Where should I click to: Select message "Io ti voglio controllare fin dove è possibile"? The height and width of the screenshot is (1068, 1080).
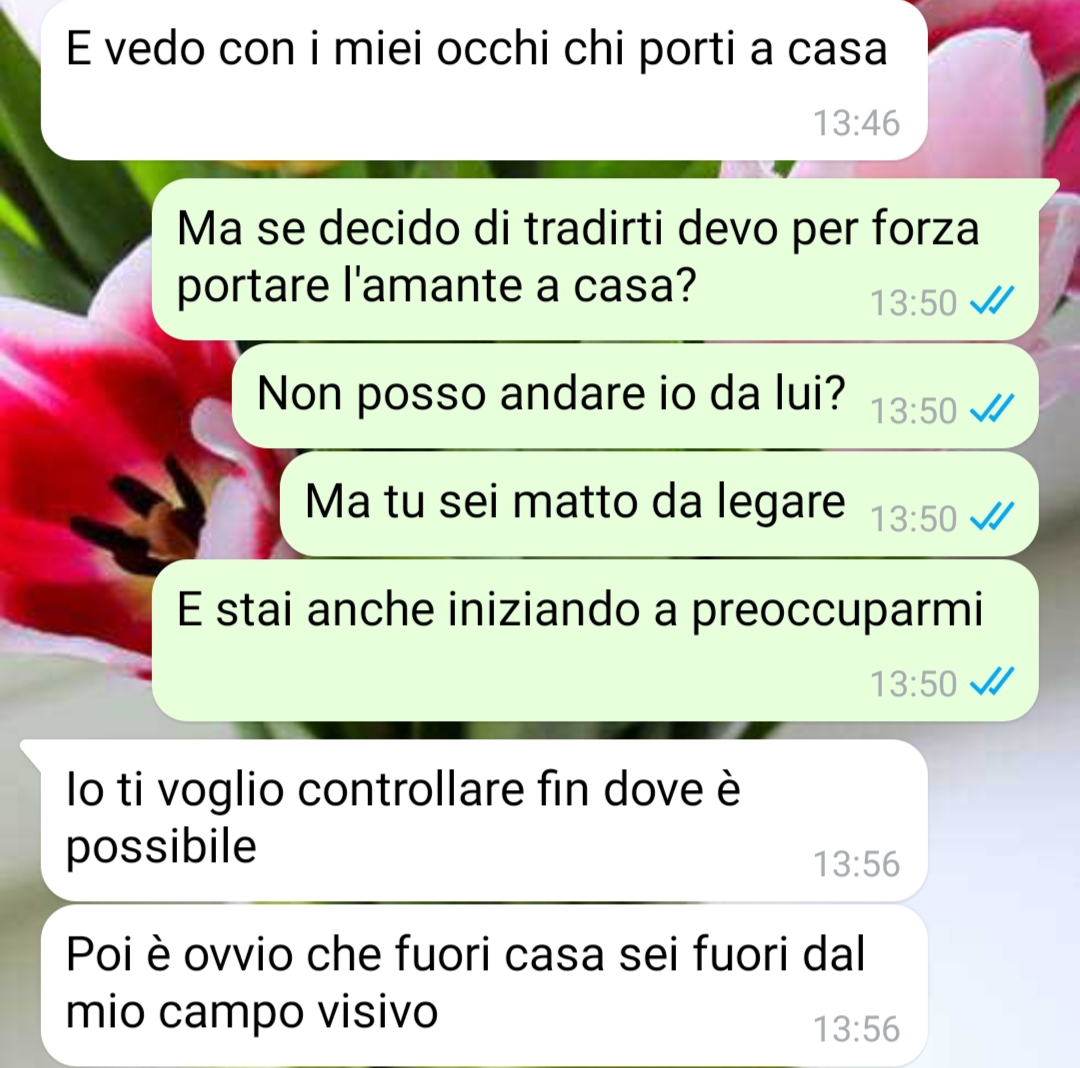pyautogui.click(x=484, y=820)
